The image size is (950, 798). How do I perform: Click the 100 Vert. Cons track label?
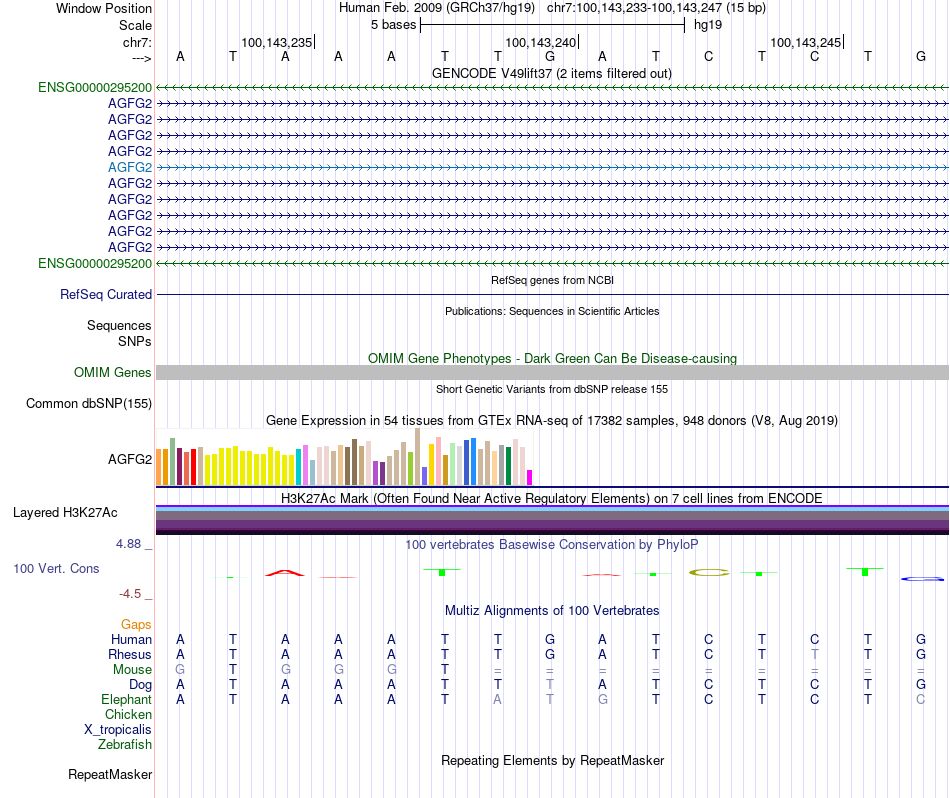pos(56,568)
